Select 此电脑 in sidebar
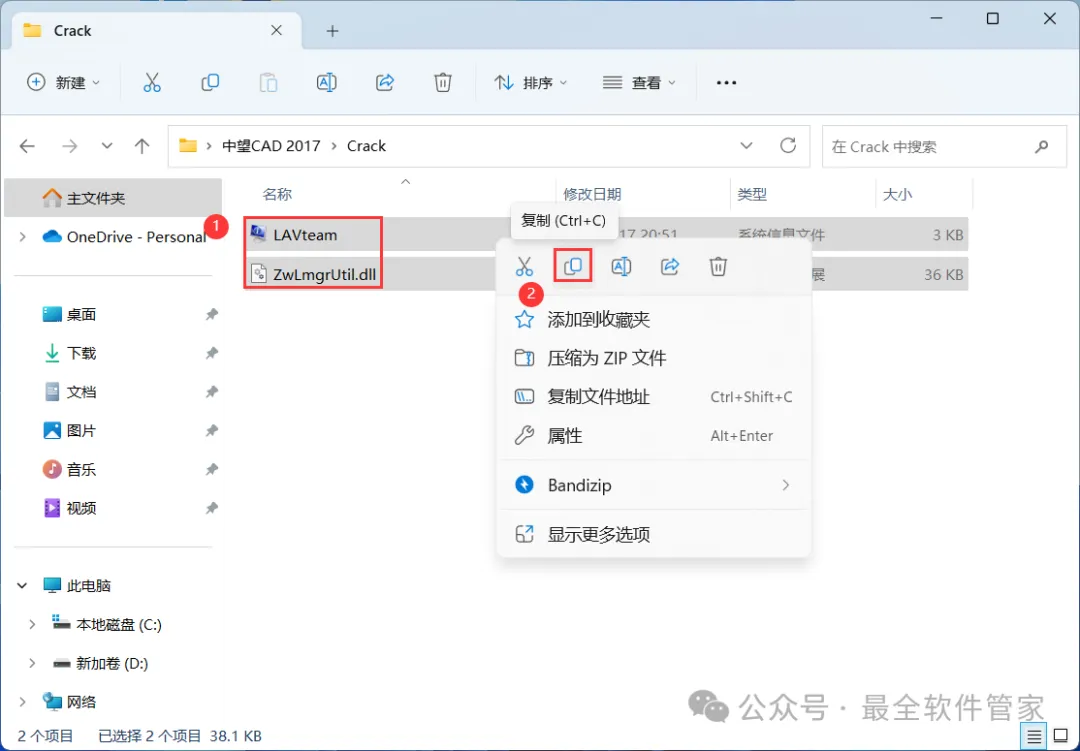The image size is (1080, 751). 88,586
